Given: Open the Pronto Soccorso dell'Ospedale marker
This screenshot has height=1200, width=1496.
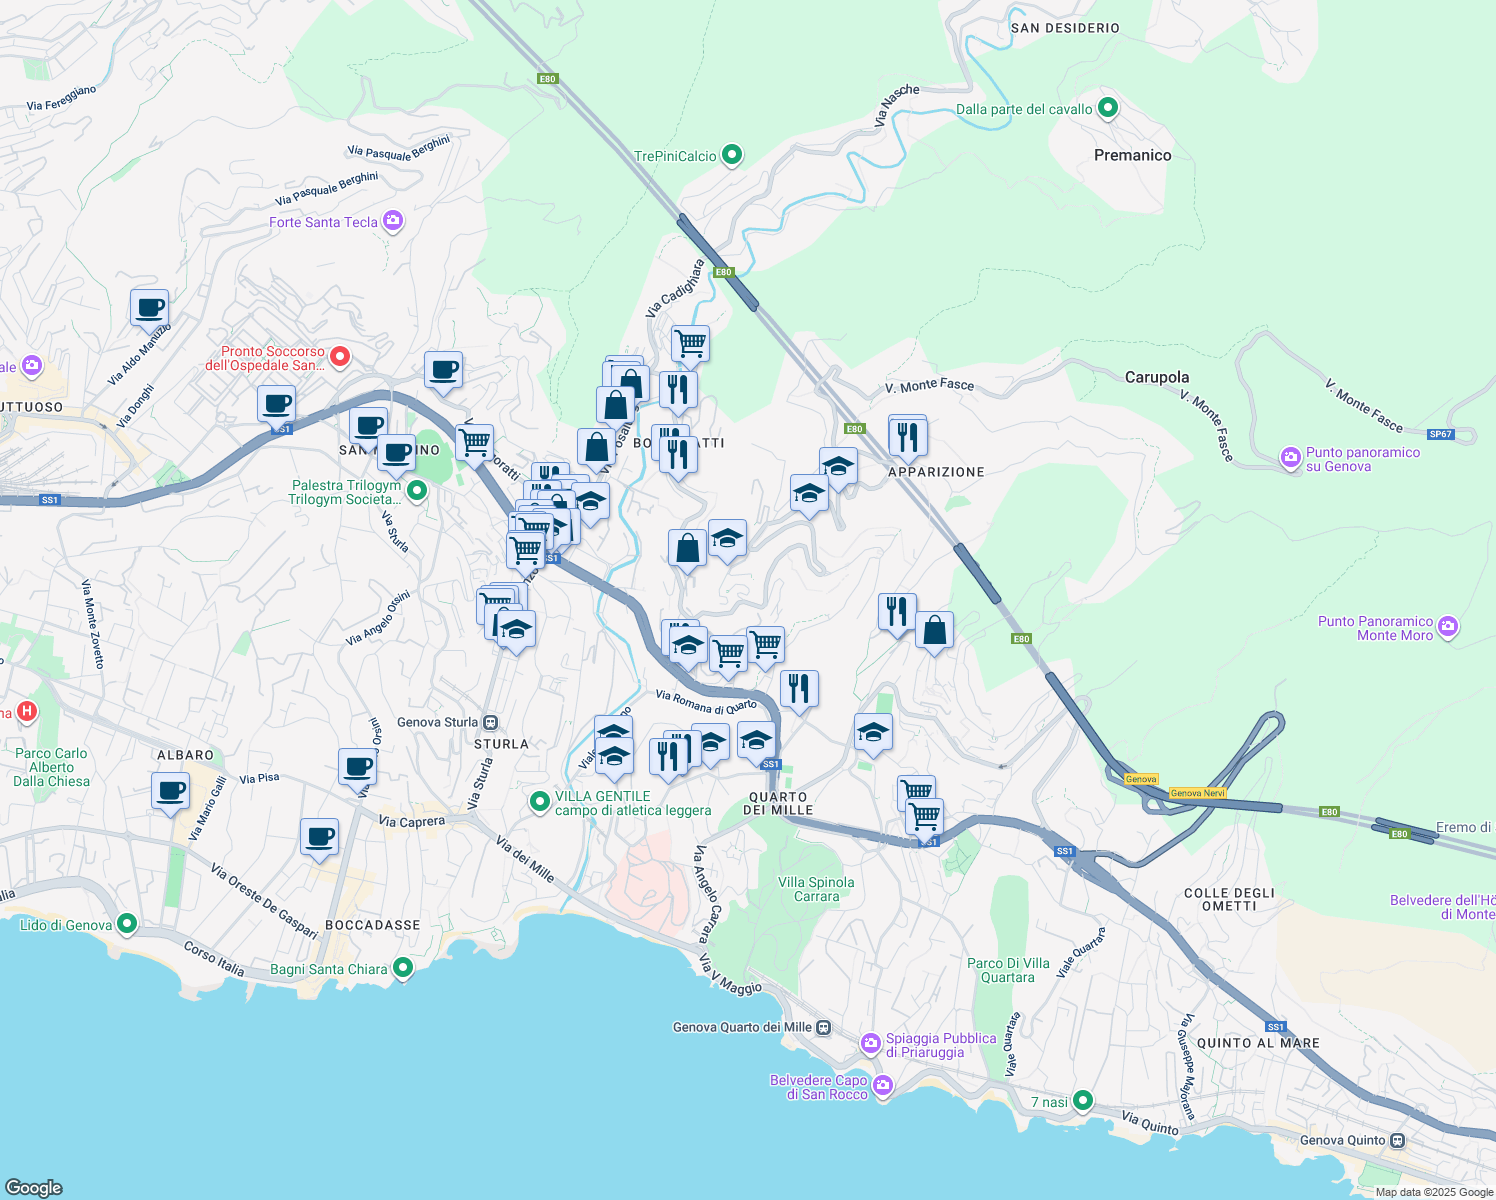Looking at the screenshot, I should [340, 356].
